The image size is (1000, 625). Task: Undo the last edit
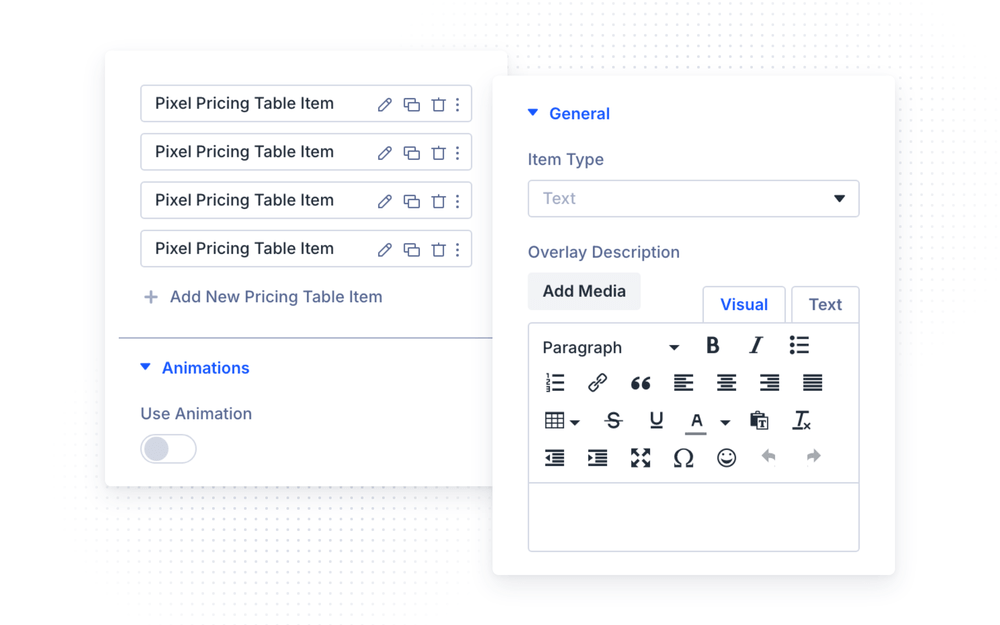(769, 456)
